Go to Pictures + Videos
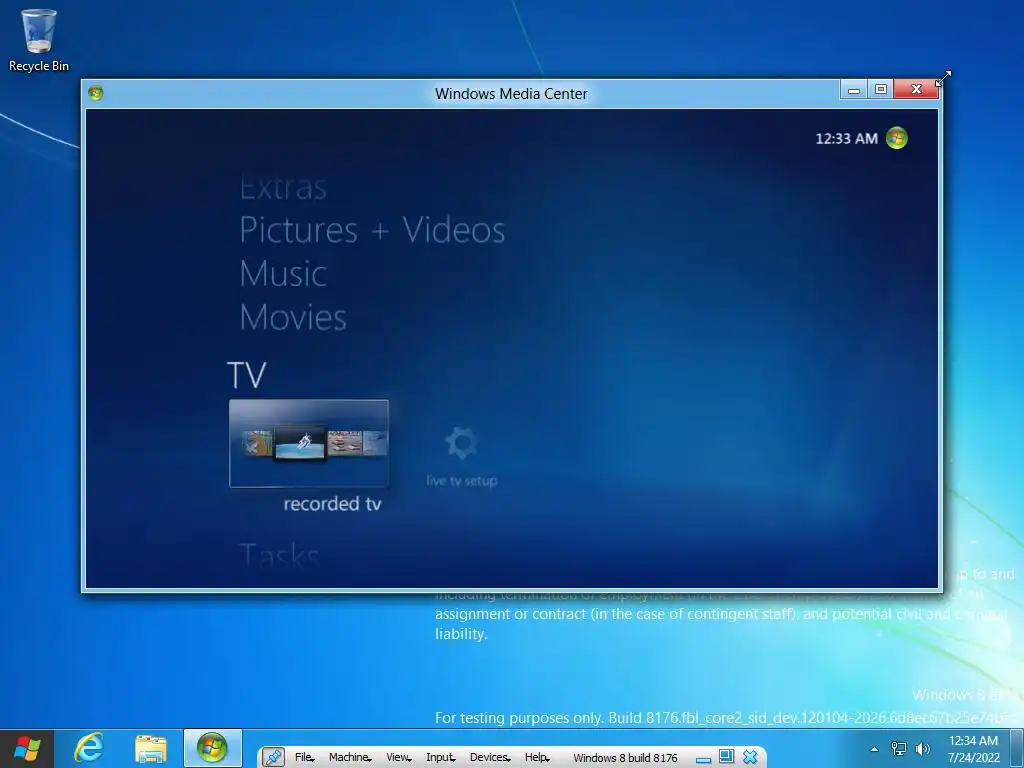 click(372, 230)
